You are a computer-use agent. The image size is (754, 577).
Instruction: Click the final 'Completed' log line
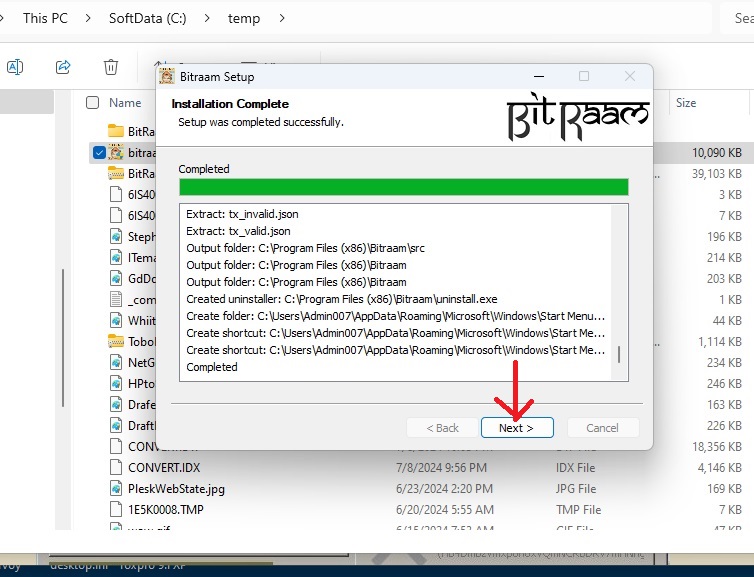click(212, 367)
